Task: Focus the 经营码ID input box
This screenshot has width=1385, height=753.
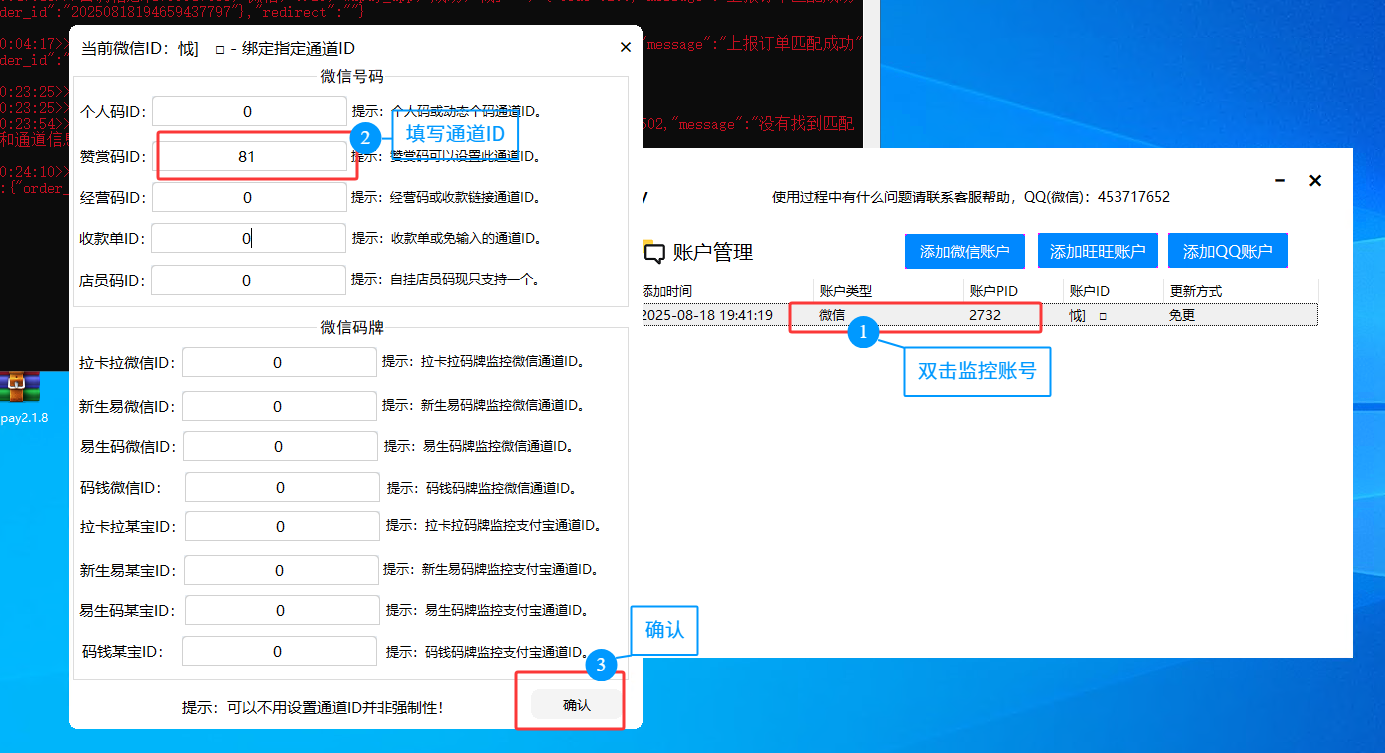Action: tap(248, 198)
